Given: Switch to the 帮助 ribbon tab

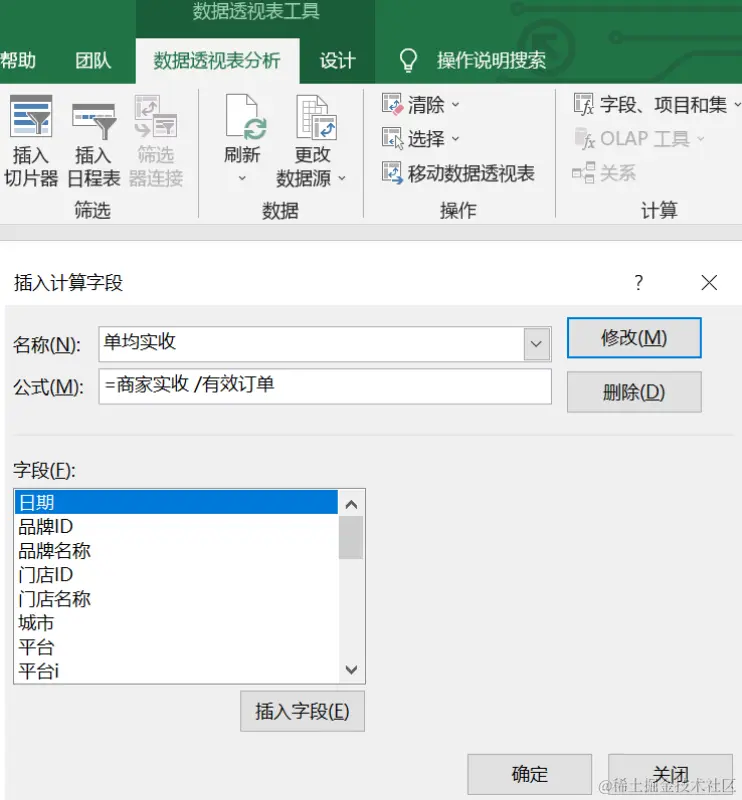Looking at the screenshot, I should [18, 61].
